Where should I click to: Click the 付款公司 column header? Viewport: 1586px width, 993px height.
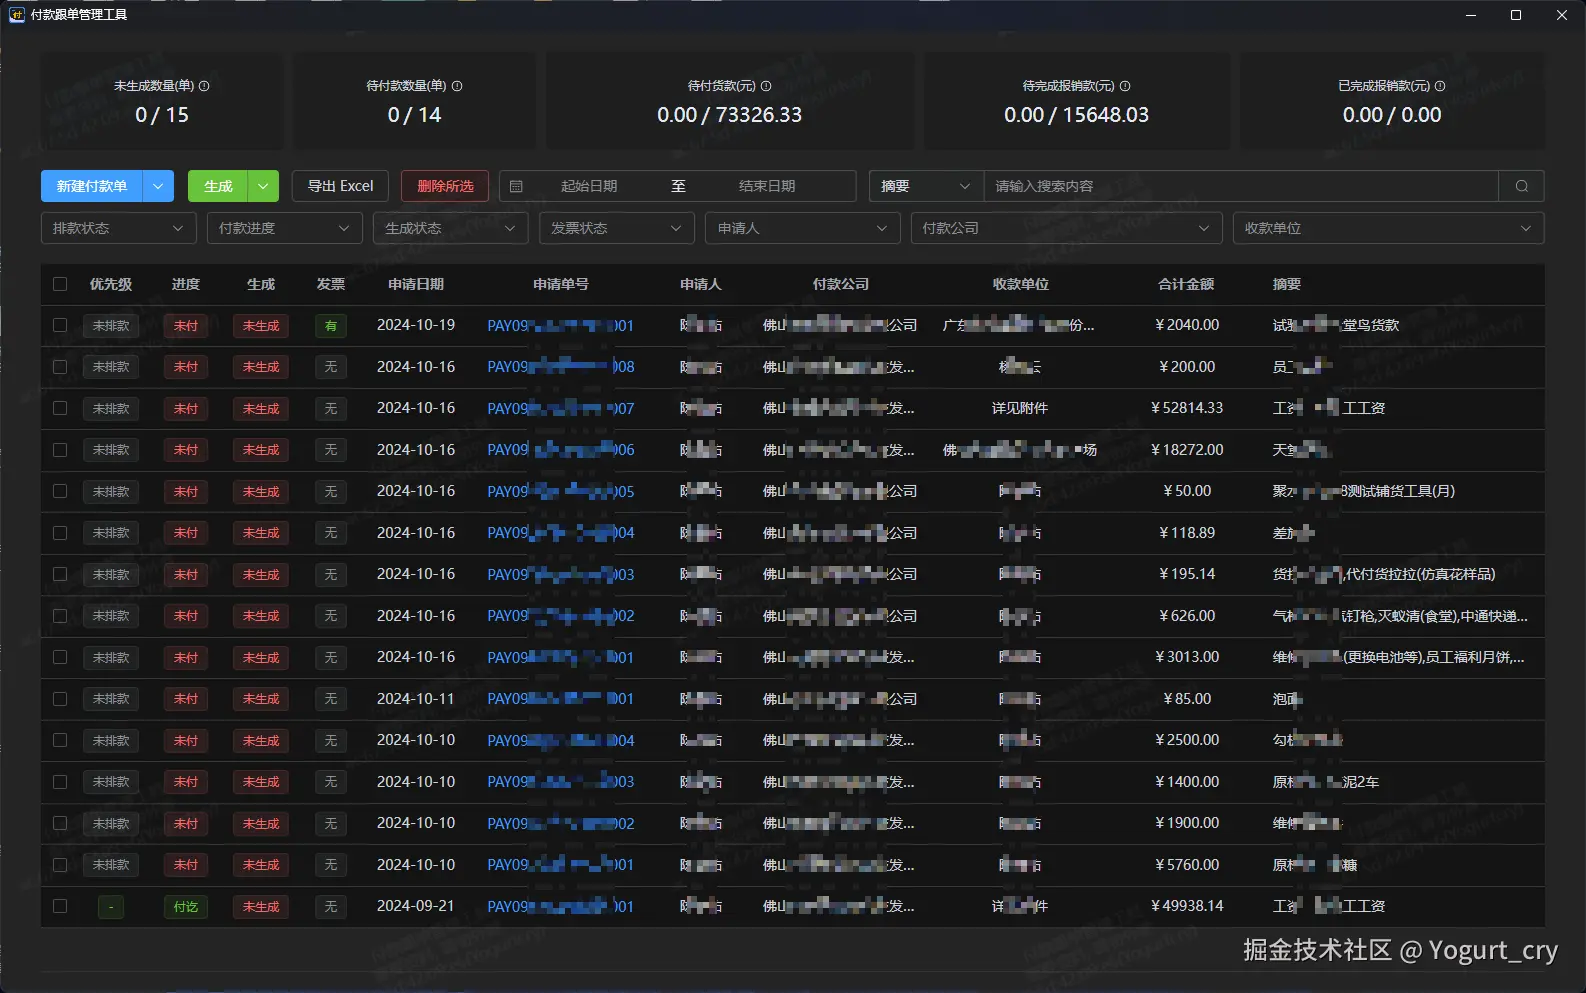tap(841, 284)
